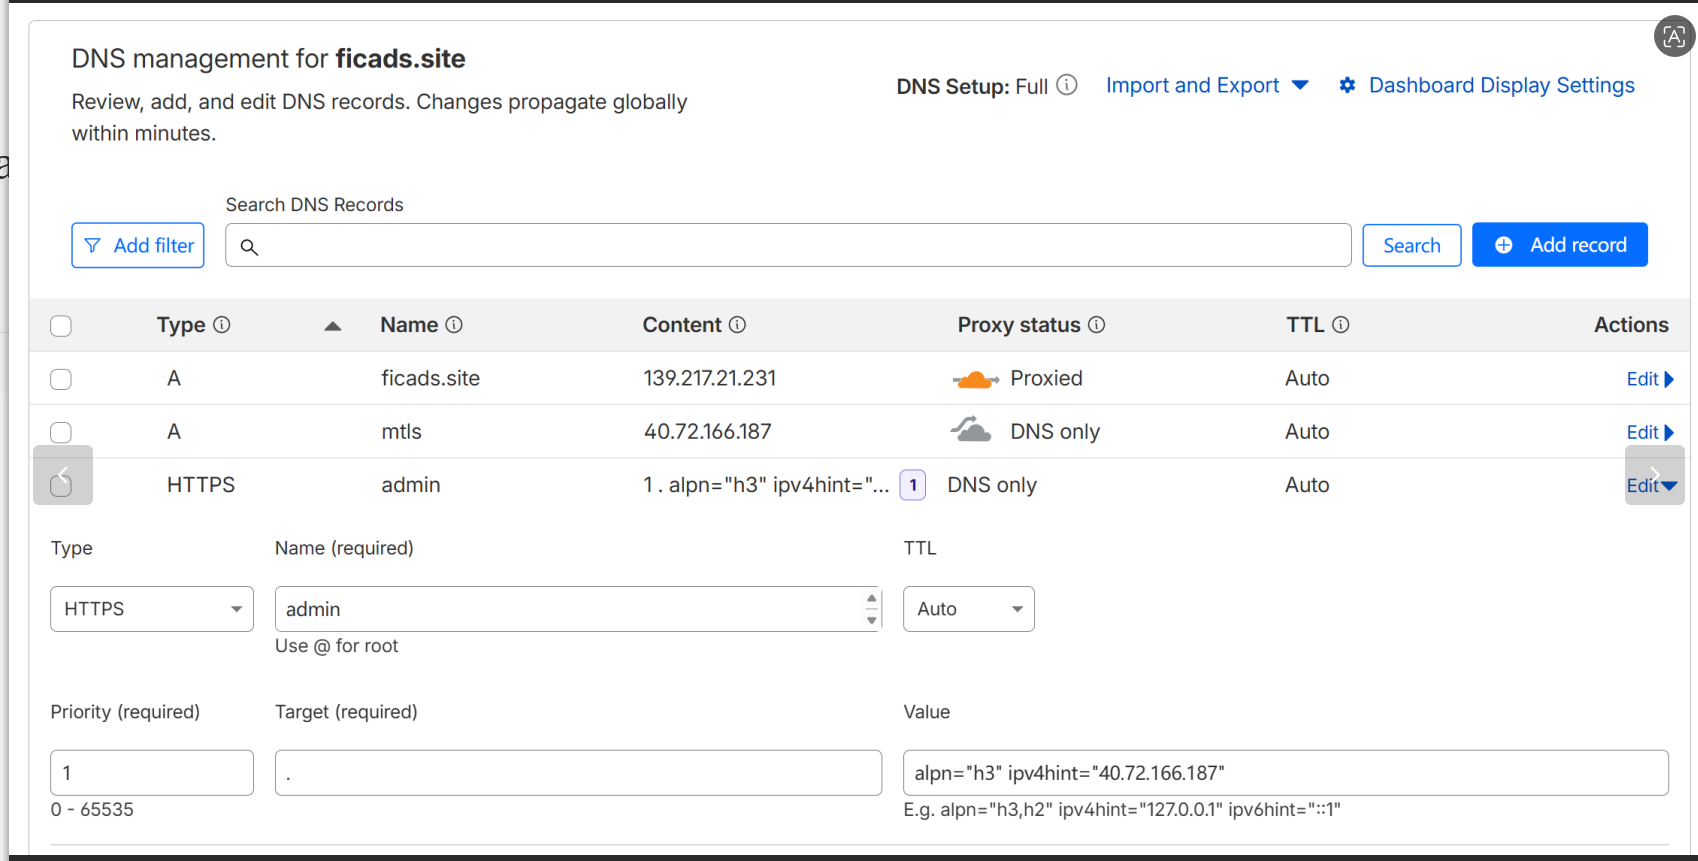Viewport: 1698px width, 861px height.
Task: Click the Add filter button
Action: pyautogui.click(x=138, y=245)
